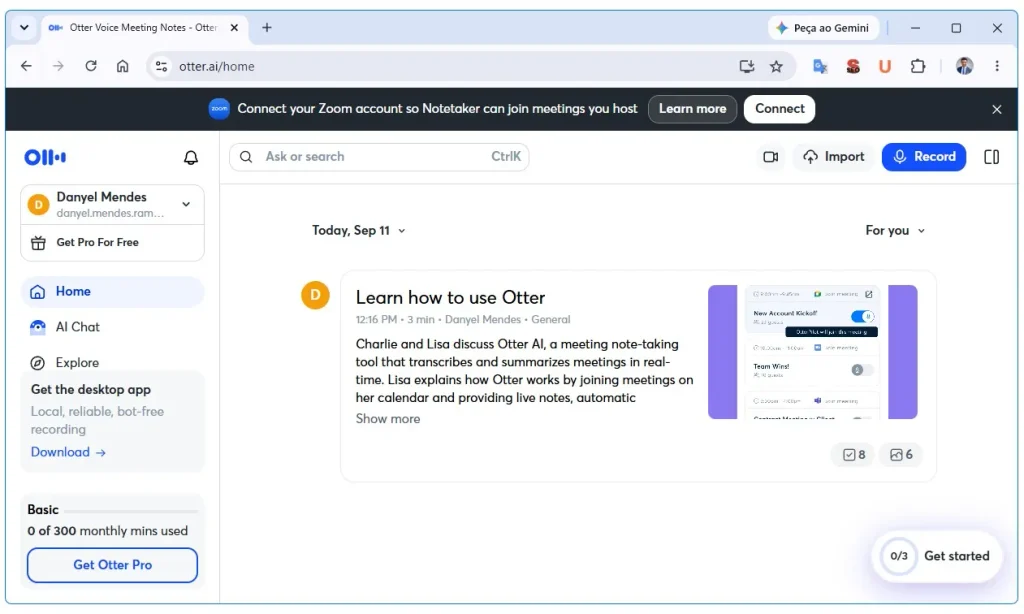Screen dimensions: 1024x614
Task: Open Learn how to use Otter conversation
Action: 450,298
